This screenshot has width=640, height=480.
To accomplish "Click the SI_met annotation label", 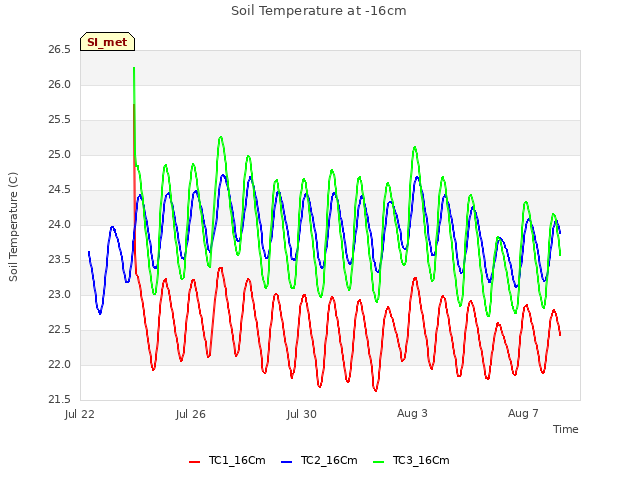I will (107, 42).
